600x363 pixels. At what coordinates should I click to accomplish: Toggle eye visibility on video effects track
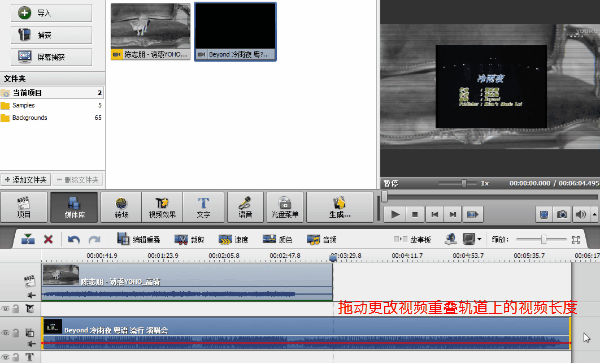click(x=5, y=308)
